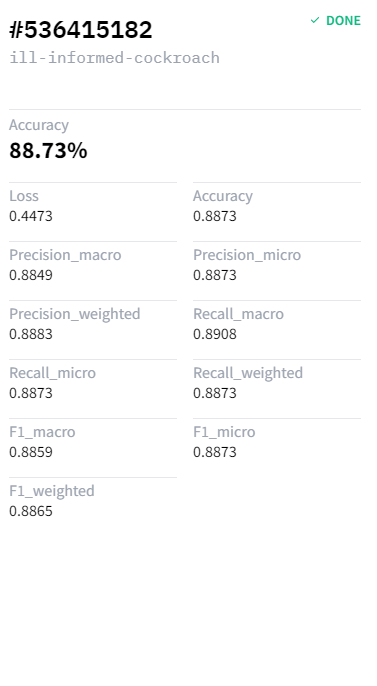The width and height of the screenshot is (377, 686).
Task: Click the Loss metric label
Action: [x=24, y=196]
